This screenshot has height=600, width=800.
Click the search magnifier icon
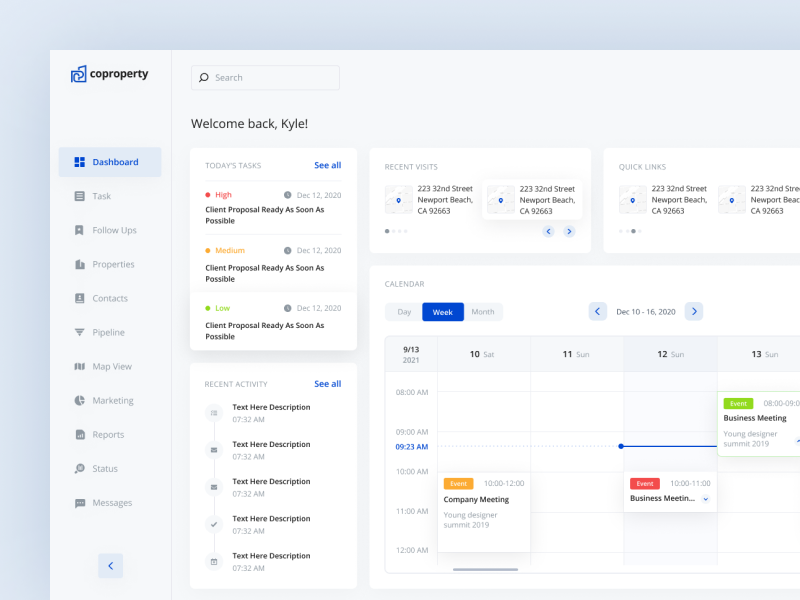coord(204,78)
